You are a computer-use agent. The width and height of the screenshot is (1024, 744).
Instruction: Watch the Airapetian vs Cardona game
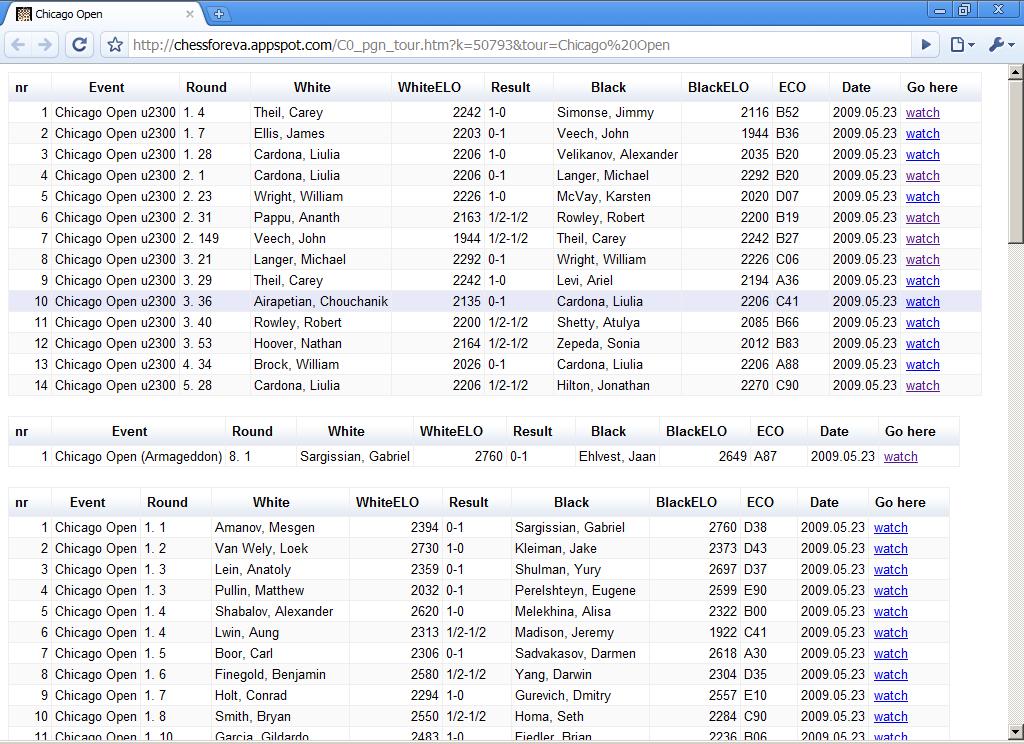tap(922, 302)
